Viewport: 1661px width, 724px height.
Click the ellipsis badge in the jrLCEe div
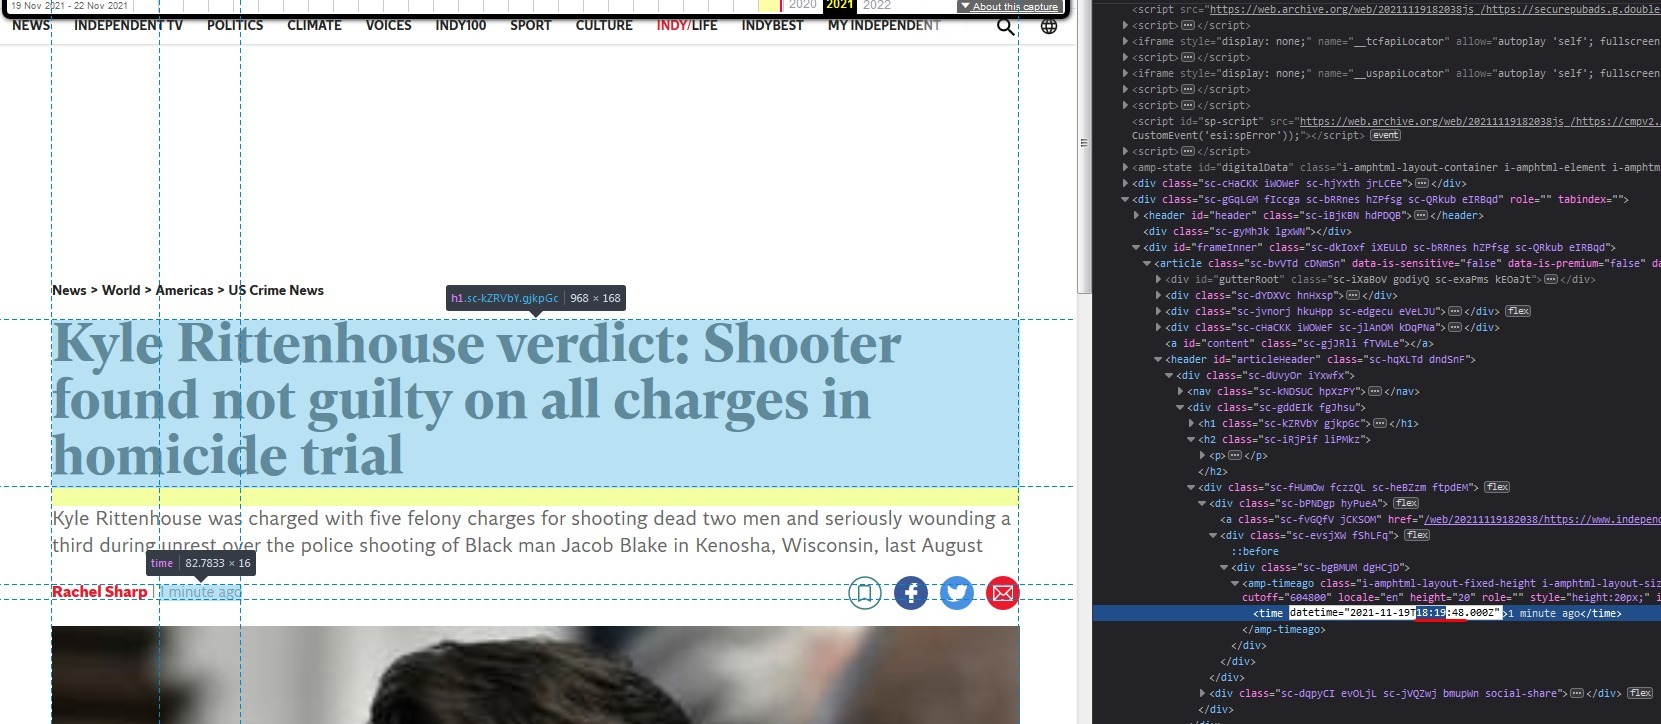pyautogui.click(x=1421, y=183)
